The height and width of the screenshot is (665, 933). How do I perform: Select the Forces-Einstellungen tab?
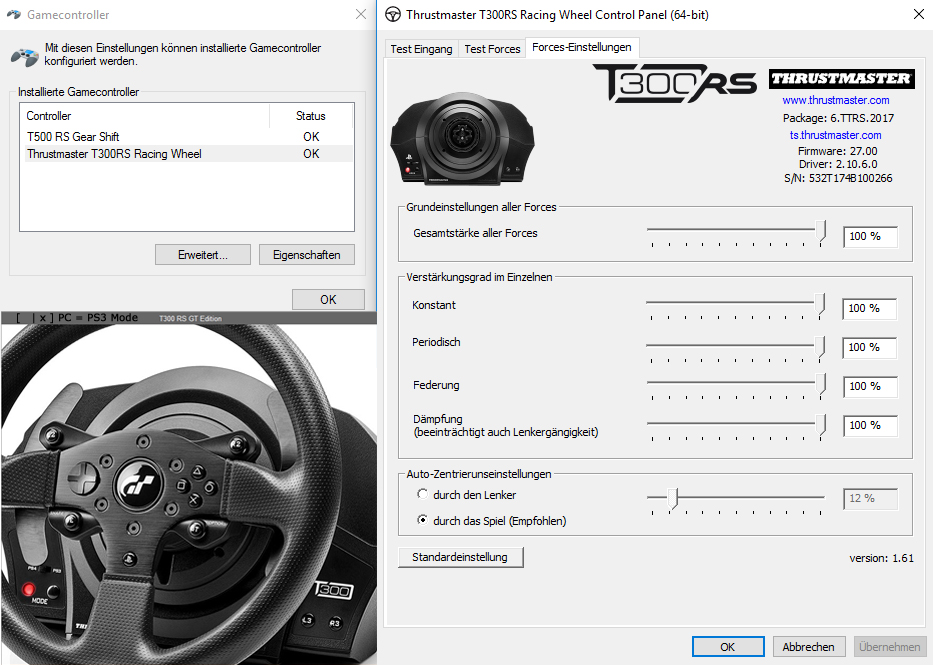pyautogui.click(x=581, y=47)
